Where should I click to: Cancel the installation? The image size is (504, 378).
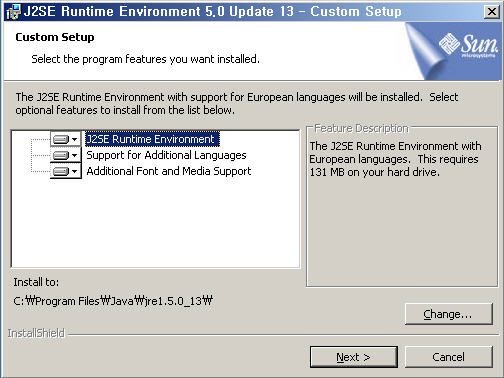click(x=449, y=357)
